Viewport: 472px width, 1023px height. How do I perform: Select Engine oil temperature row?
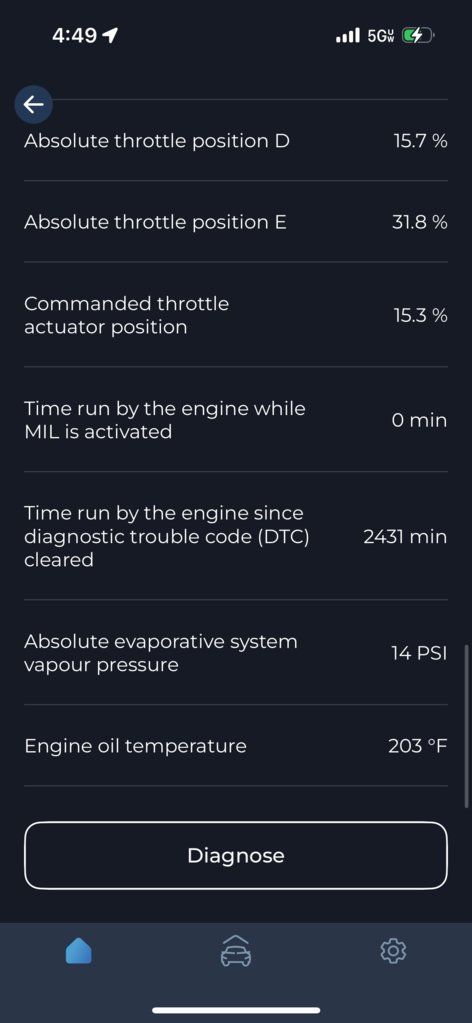[236, 746]
